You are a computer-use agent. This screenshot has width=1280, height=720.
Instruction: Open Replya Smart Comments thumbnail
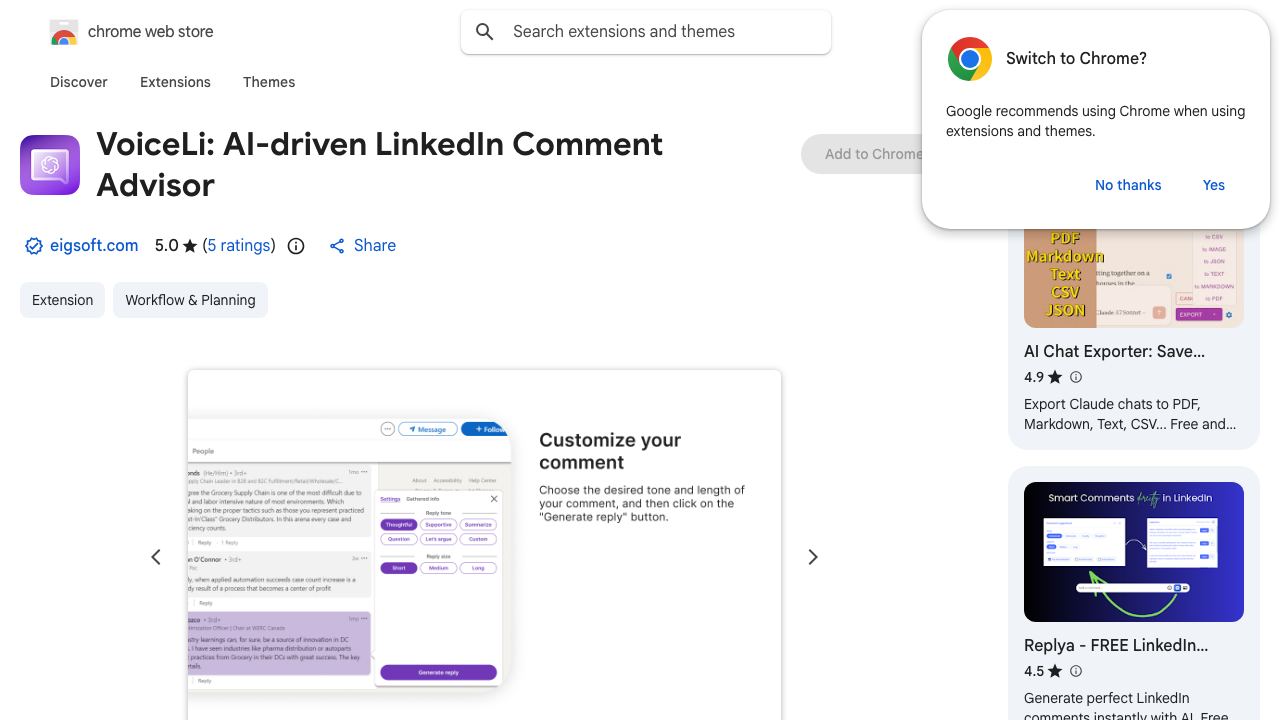(1134, 552)
